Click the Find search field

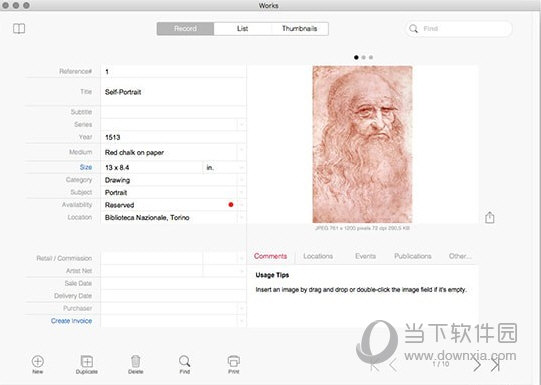[x=459, y=29]
